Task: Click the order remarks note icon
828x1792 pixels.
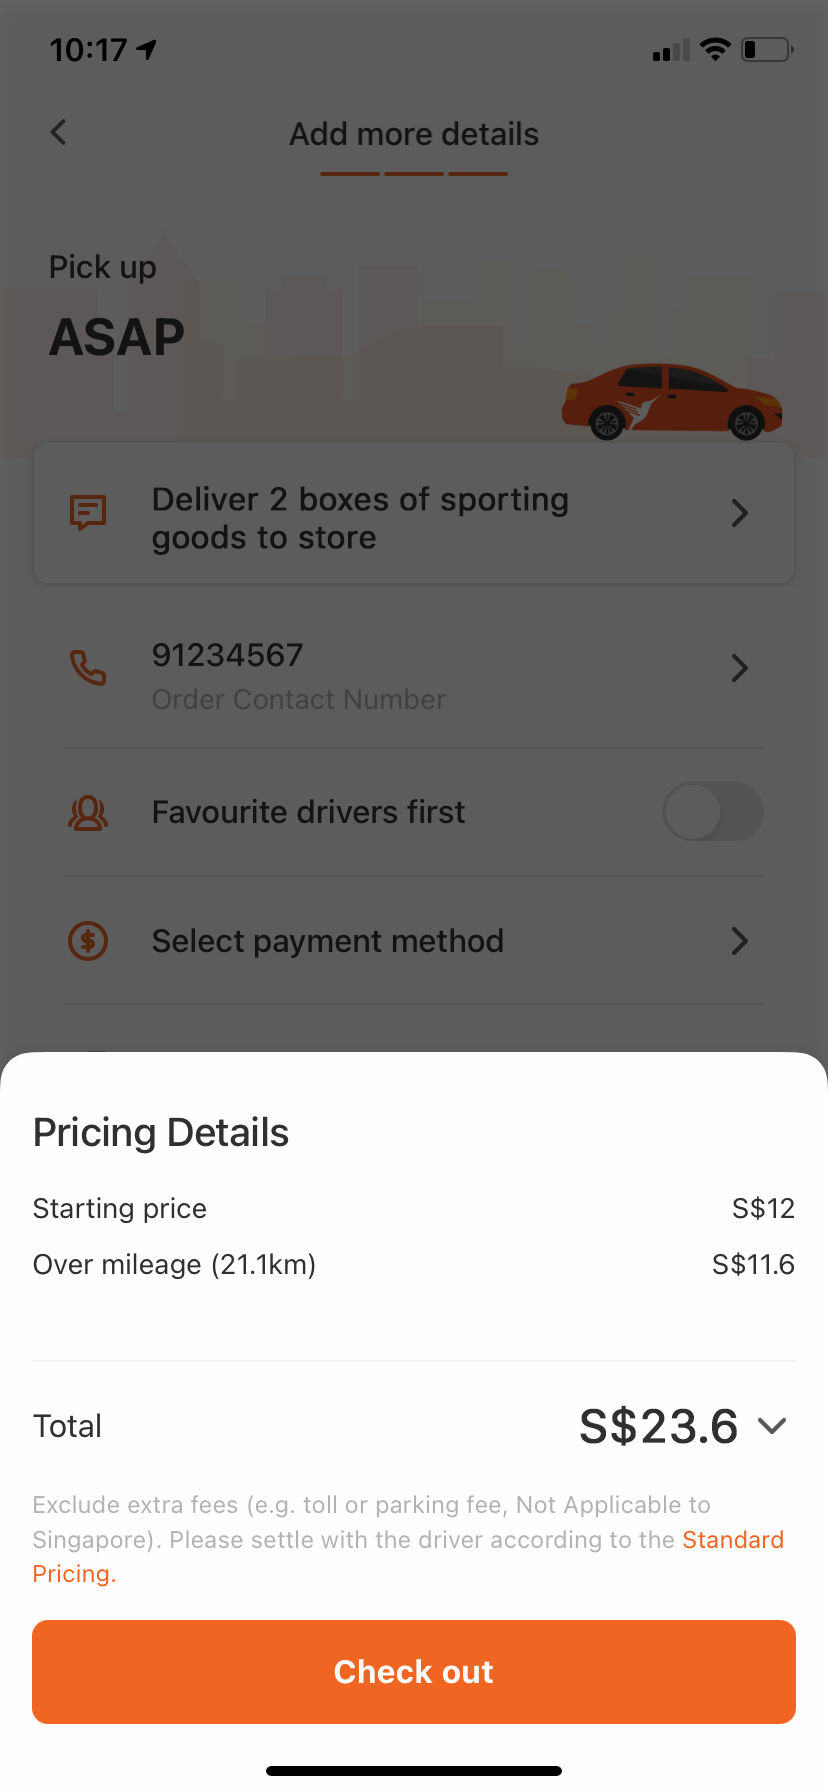Action: pyautogui.click(x=88, y=513)
